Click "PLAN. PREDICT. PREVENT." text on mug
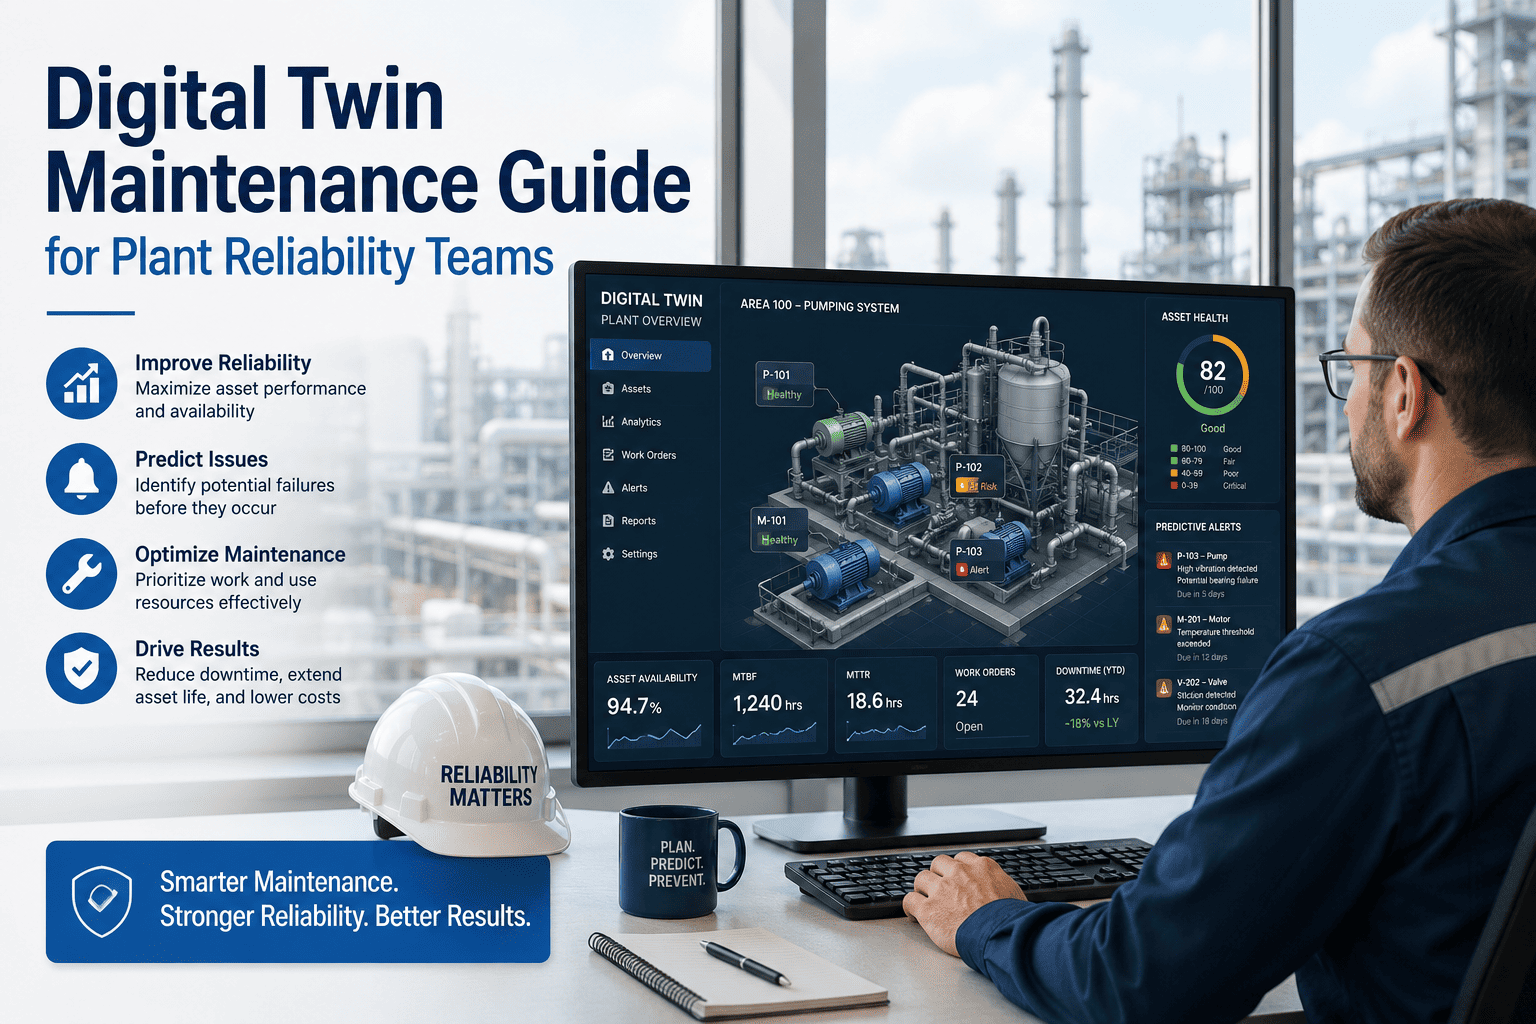Image resolution: width=1536 pixels, height=1024 pixels. coord(677,864)
